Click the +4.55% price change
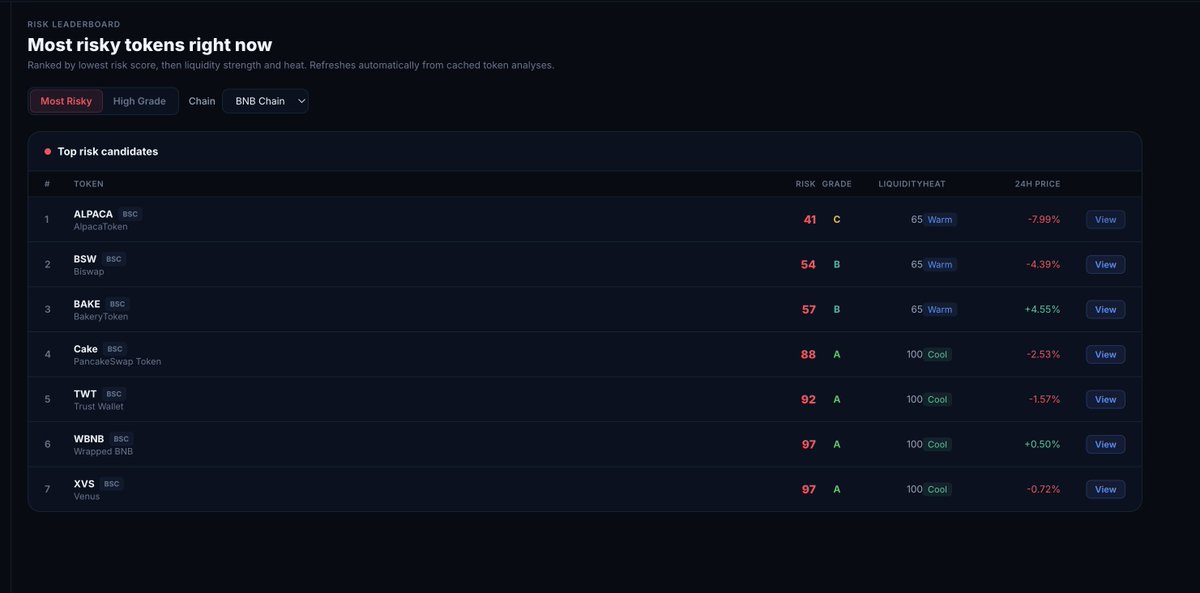This screenshot has width=1200, height=593. 1042,310
